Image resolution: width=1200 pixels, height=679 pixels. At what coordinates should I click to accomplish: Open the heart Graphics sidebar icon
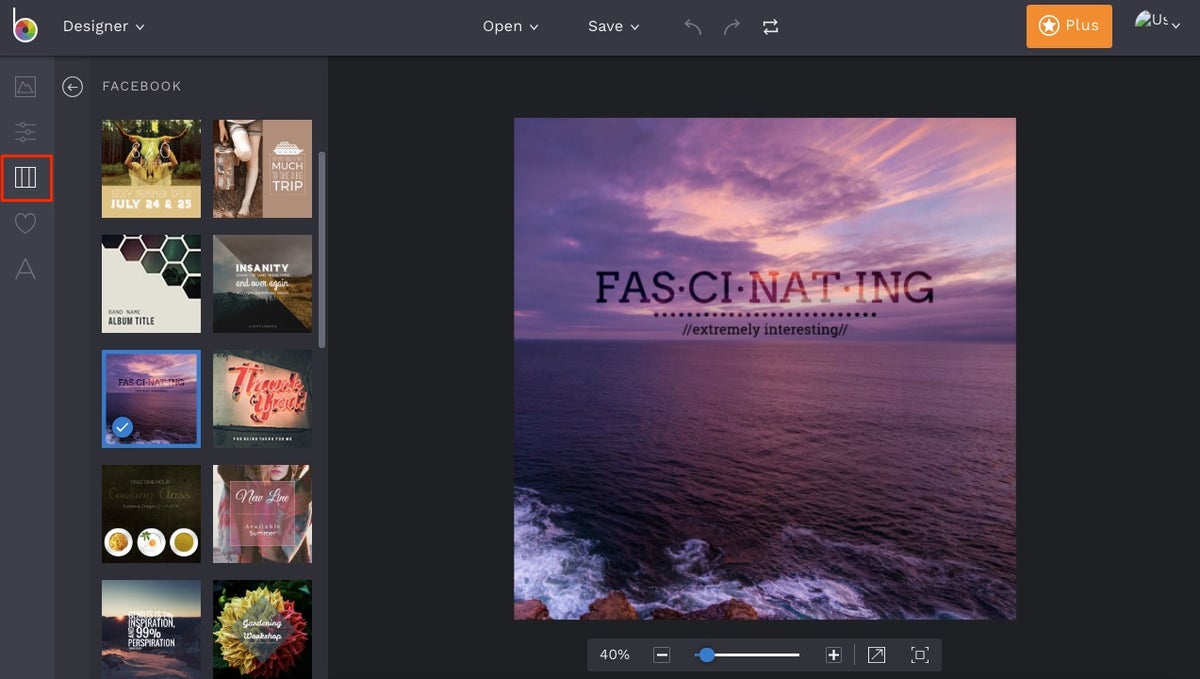click(26, 223)
